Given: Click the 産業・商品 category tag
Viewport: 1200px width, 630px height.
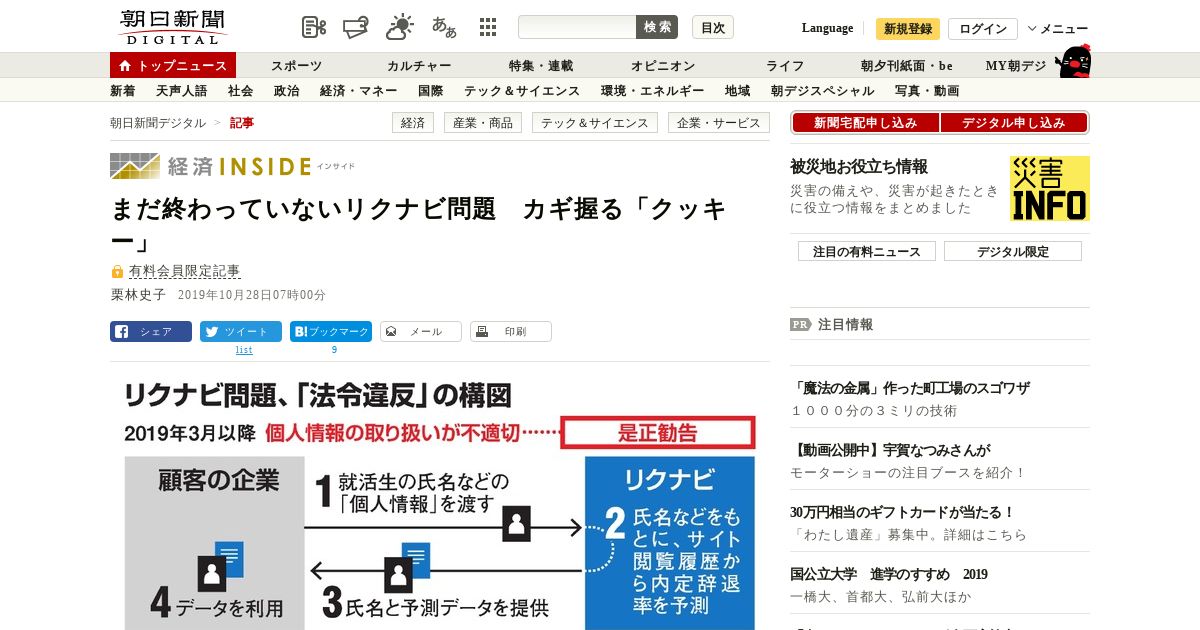Looking at the screenshot, I should pos(483,123).
